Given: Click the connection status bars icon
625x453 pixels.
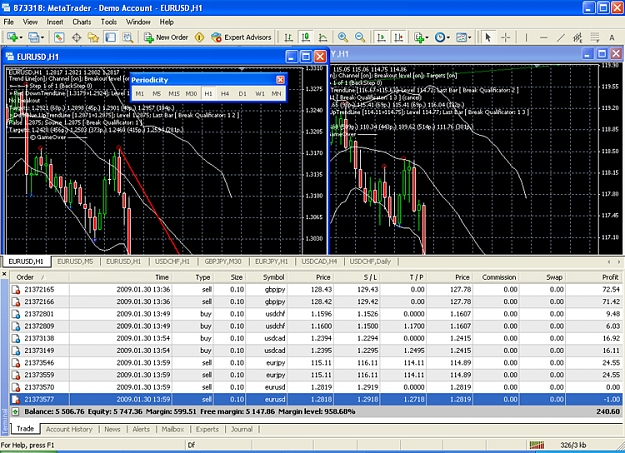Looking at the screenshot, I should pos(537,445).
